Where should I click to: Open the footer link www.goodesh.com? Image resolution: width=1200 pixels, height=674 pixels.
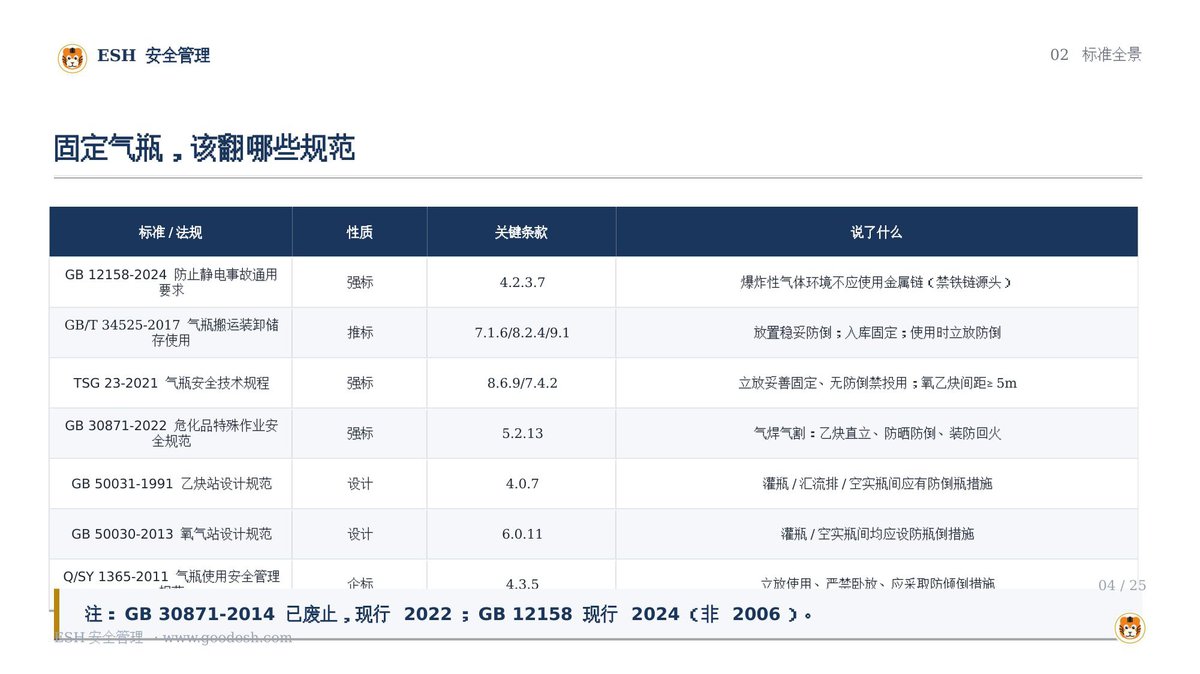pos(228,638)
